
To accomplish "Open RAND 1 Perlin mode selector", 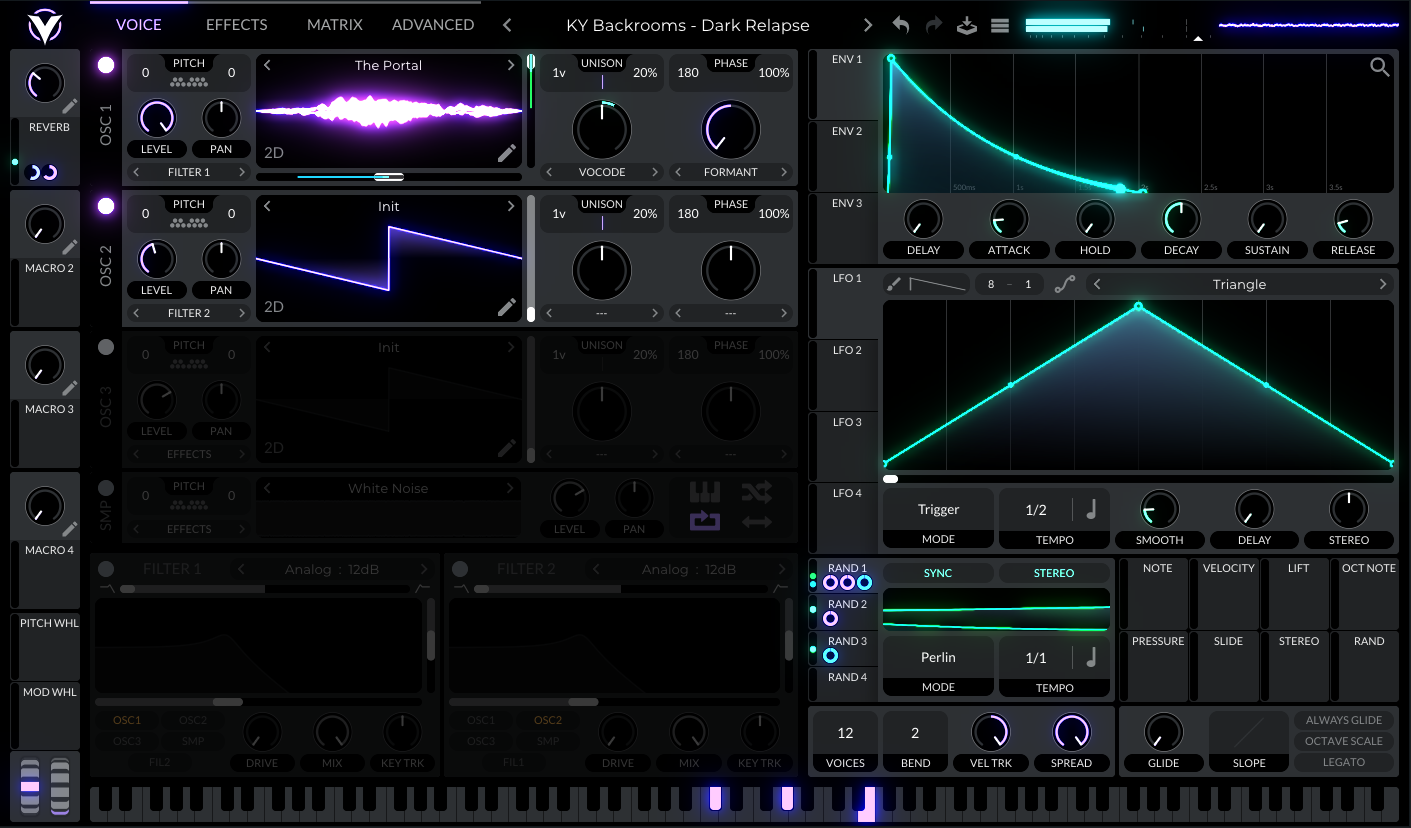I will pyautogui.click(x=938, y=666).
